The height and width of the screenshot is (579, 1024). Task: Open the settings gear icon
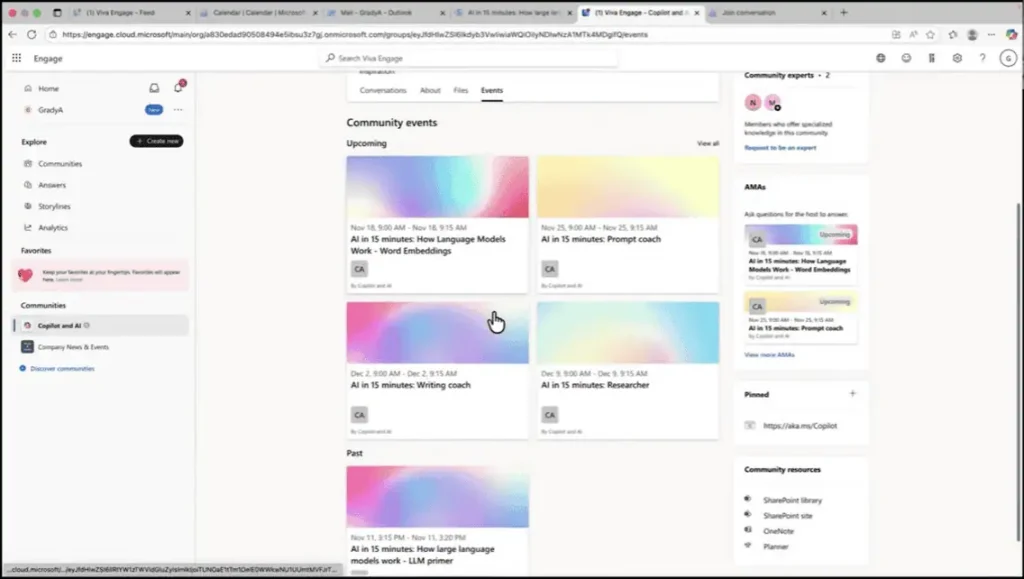957,58
